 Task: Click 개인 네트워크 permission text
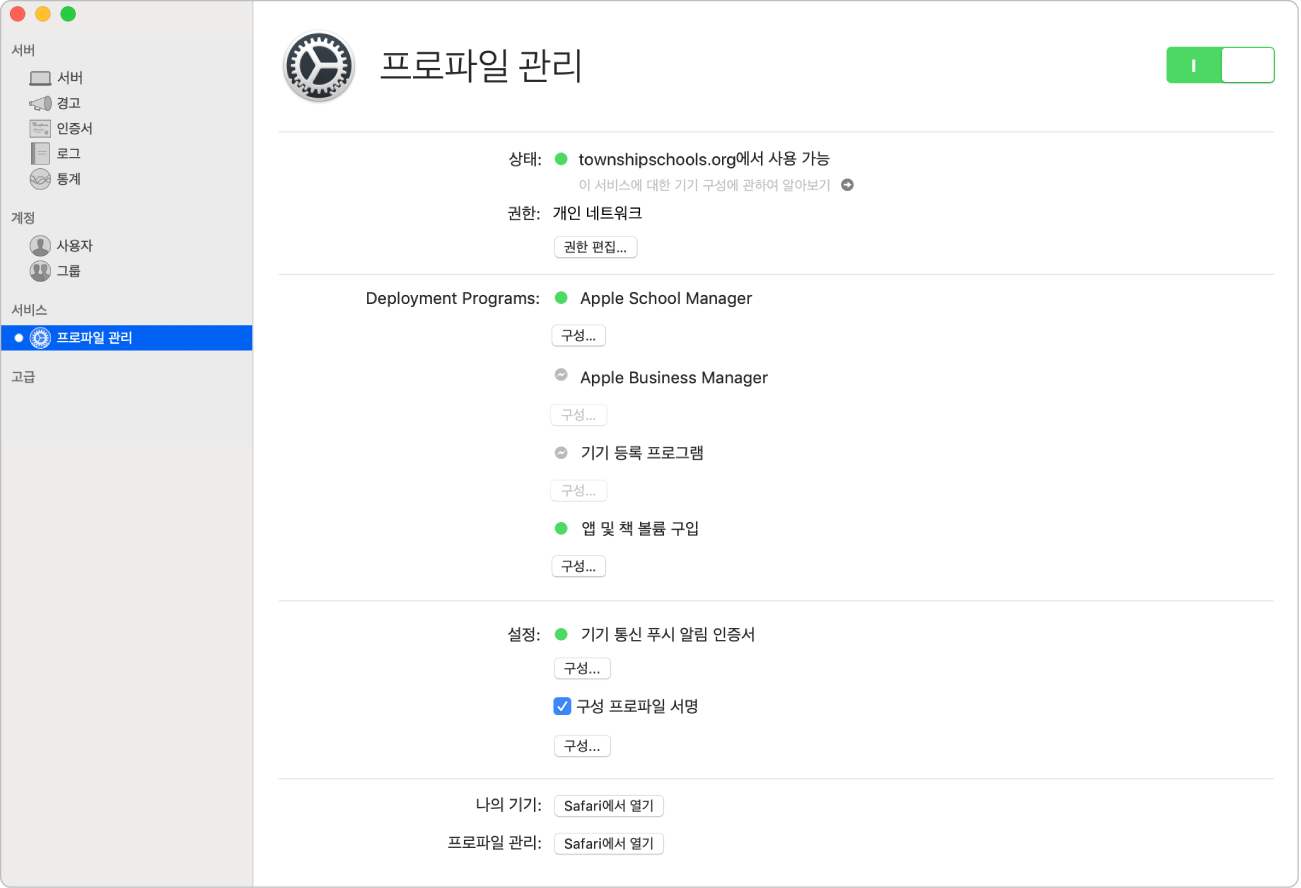pyautogui.click(x=597, y=213)
